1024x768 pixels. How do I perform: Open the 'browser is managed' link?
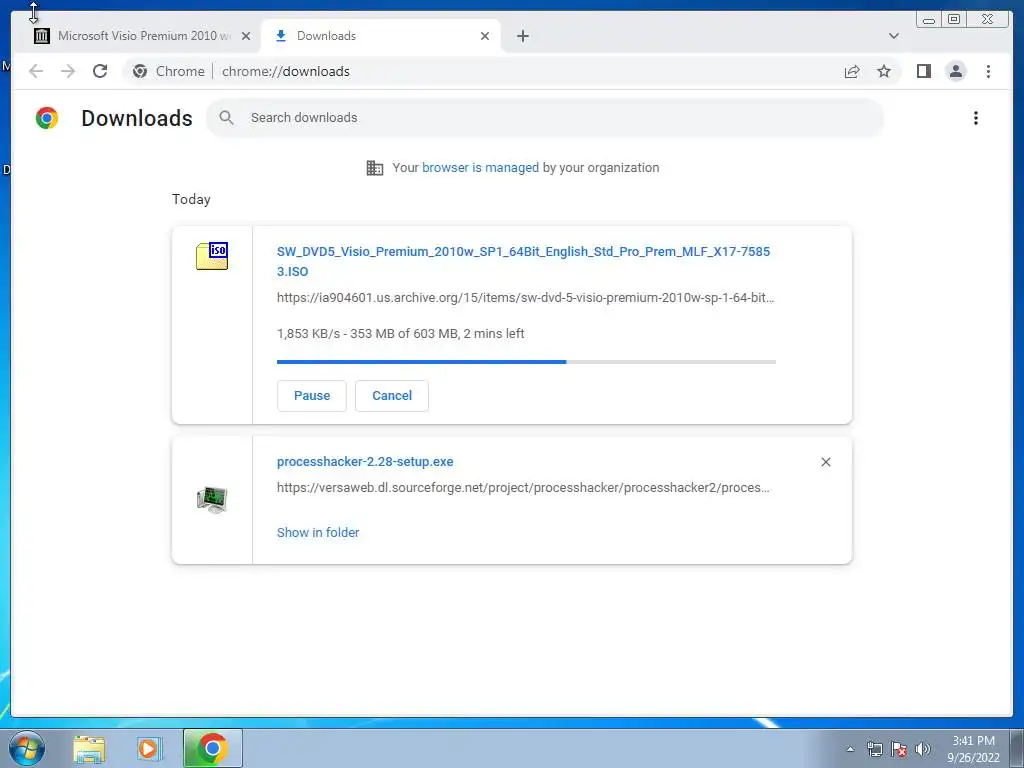[x=480, y=168]
